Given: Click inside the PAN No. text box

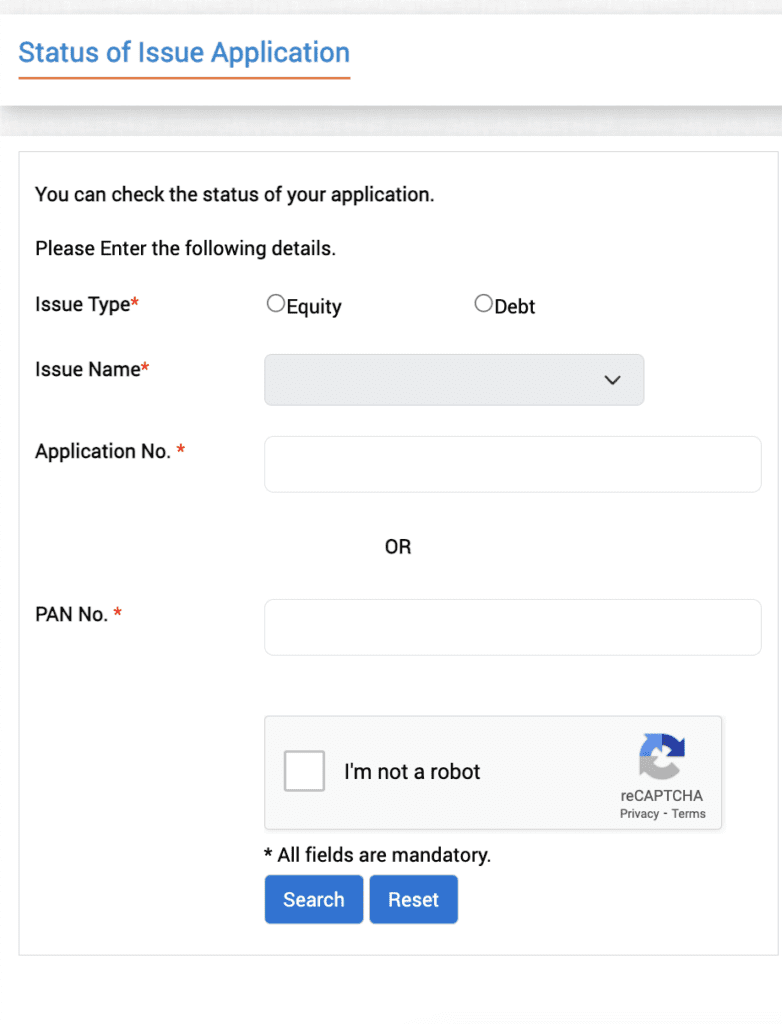Looking at the screenshot, I should click(x=512, y=627).
